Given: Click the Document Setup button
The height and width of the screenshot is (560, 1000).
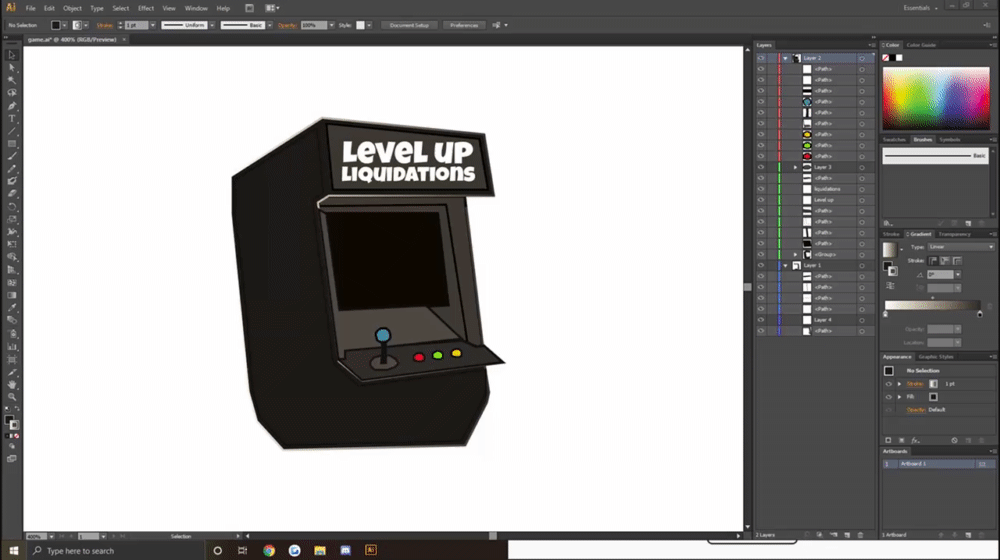Looking at the screenshot, I should [x=409, y=26].
